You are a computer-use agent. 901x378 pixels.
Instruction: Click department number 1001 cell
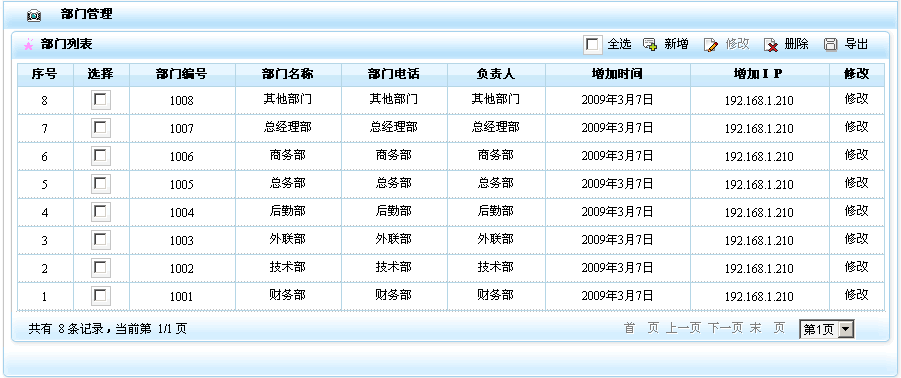click(x=182, y=296)
